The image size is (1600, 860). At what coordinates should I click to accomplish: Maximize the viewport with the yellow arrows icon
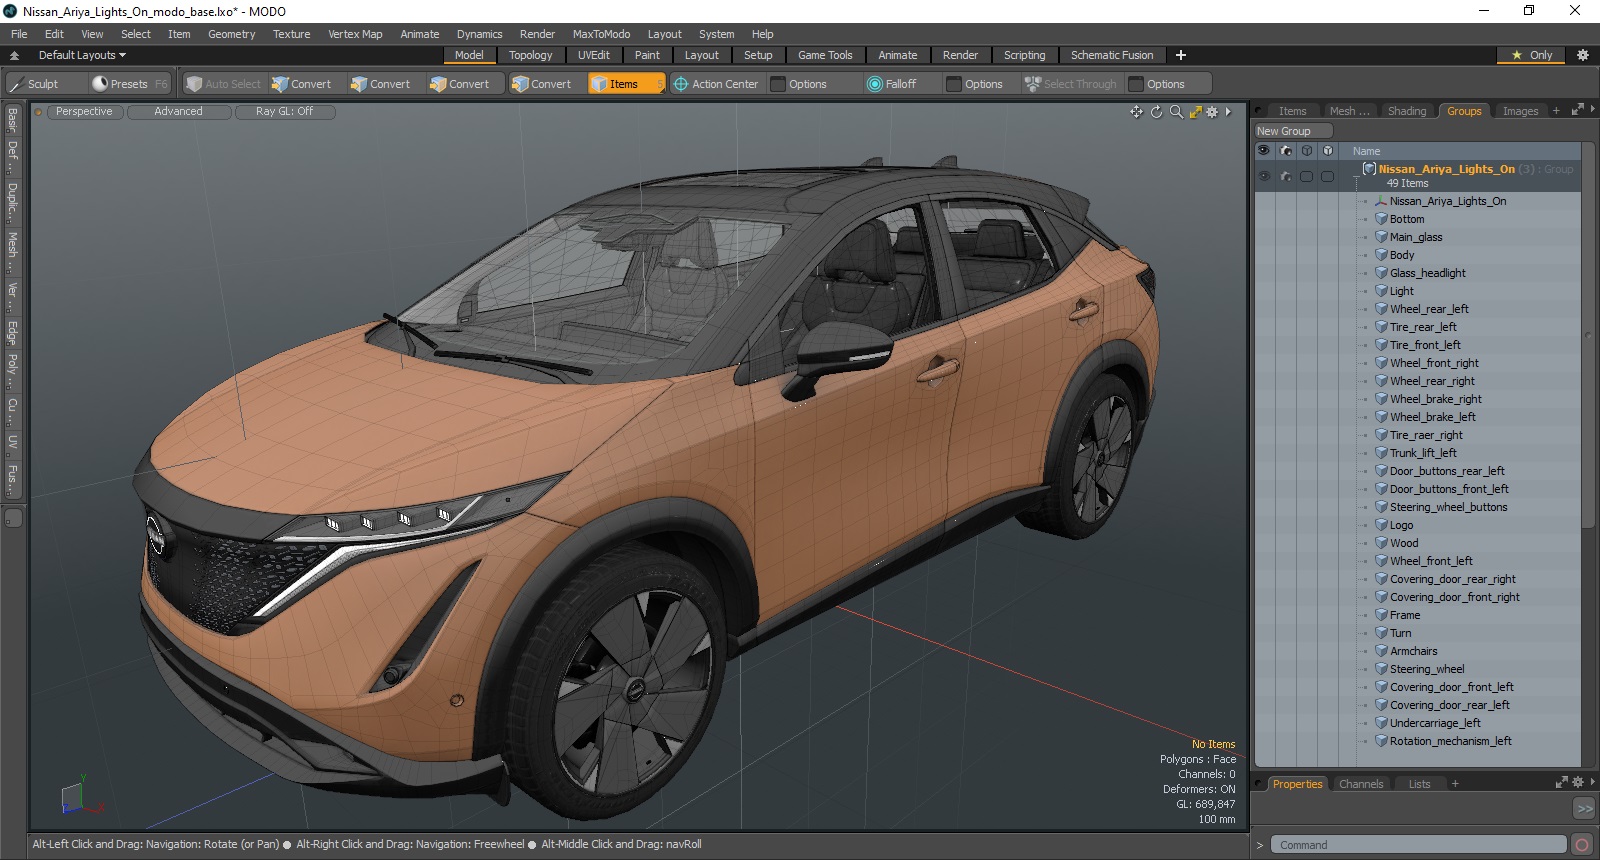coord(1195,112)
